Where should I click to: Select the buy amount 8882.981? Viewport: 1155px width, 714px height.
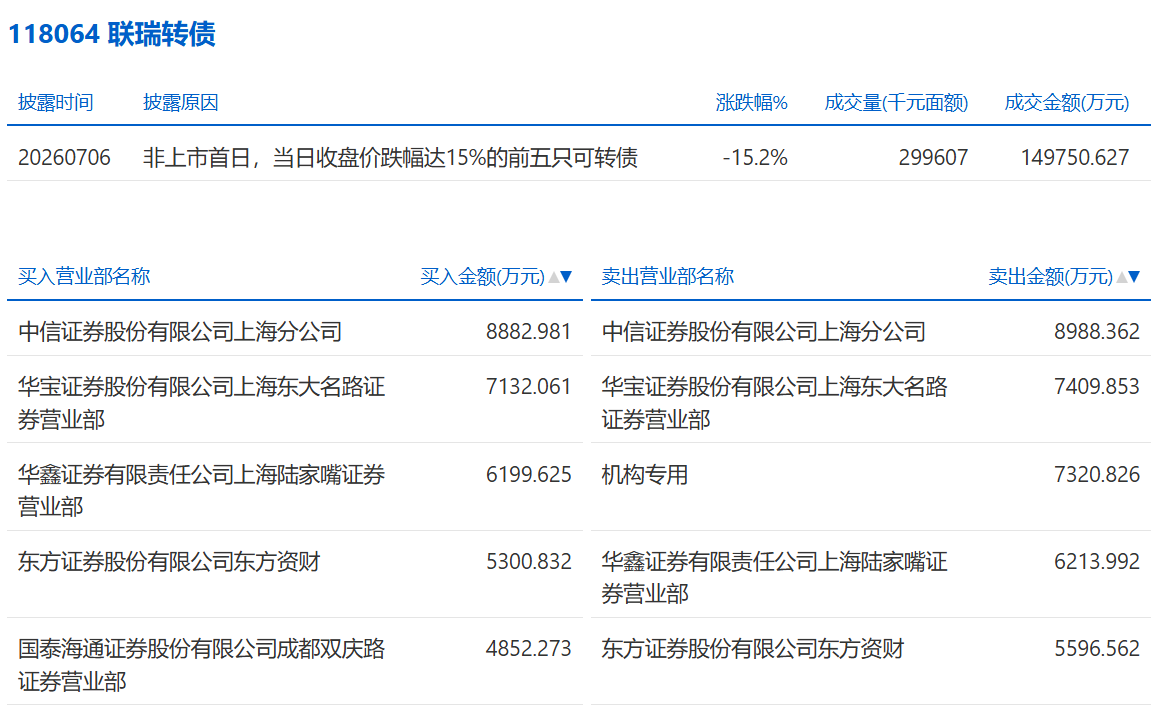[x=528, y=332]
